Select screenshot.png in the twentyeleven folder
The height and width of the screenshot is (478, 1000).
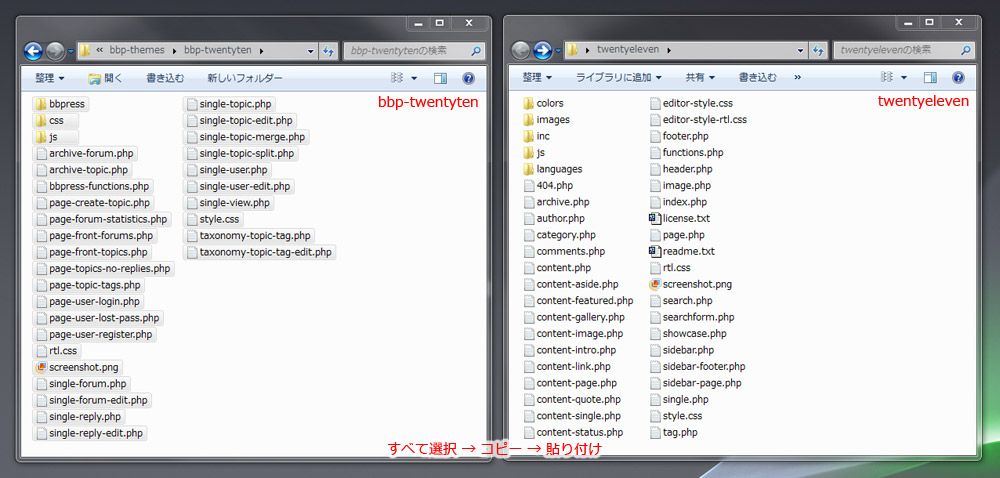[x=696, y=284]
